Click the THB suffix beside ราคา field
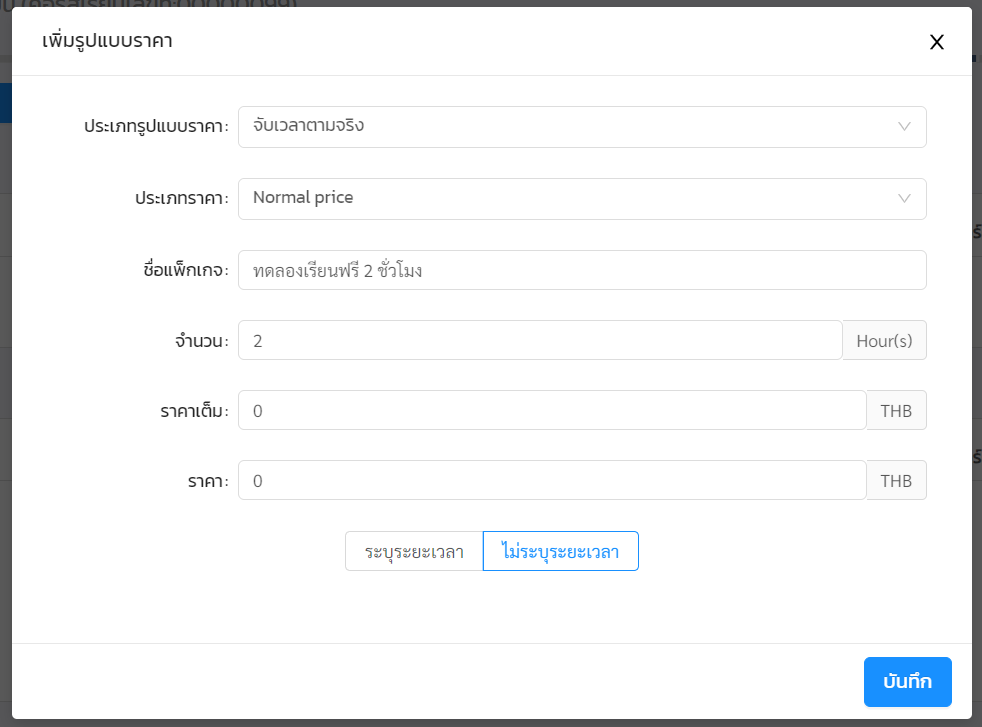Image resolution: width=982 pixels, height=727 pixels. (896, 481)
